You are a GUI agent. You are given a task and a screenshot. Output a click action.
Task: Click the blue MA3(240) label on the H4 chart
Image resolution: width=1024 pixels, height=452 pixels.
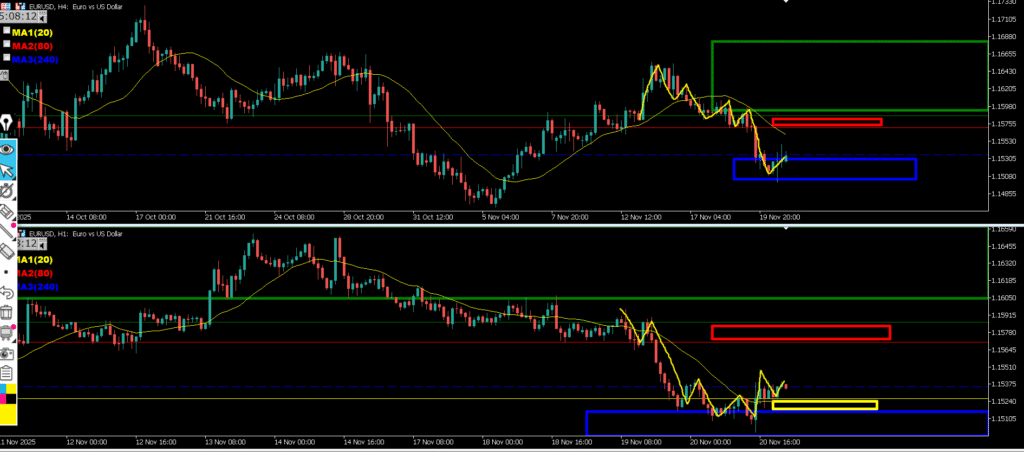click(x=35, y=59)
